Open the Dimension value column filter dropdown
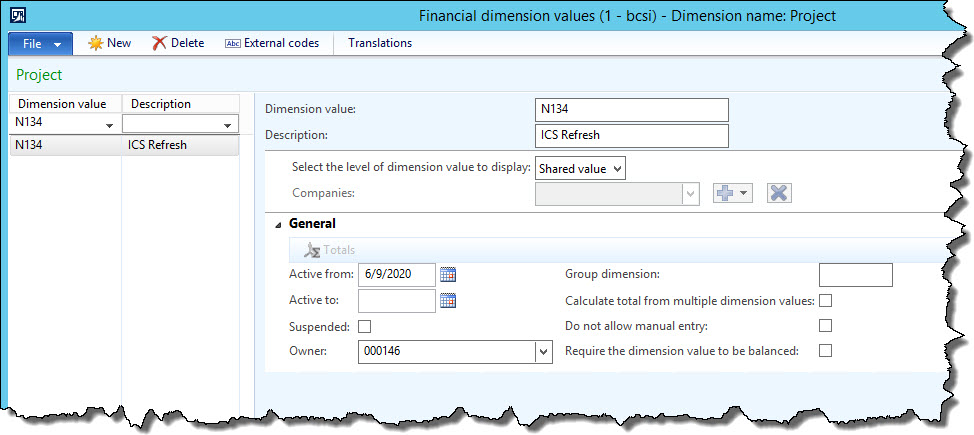Screen dimensions: 974x435 click(109, 124)
